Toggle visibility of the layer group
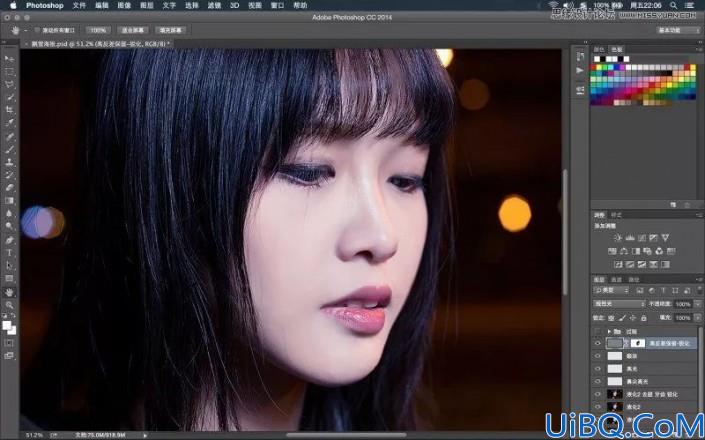This screenshot has width=705, height=440. point(598,331)
